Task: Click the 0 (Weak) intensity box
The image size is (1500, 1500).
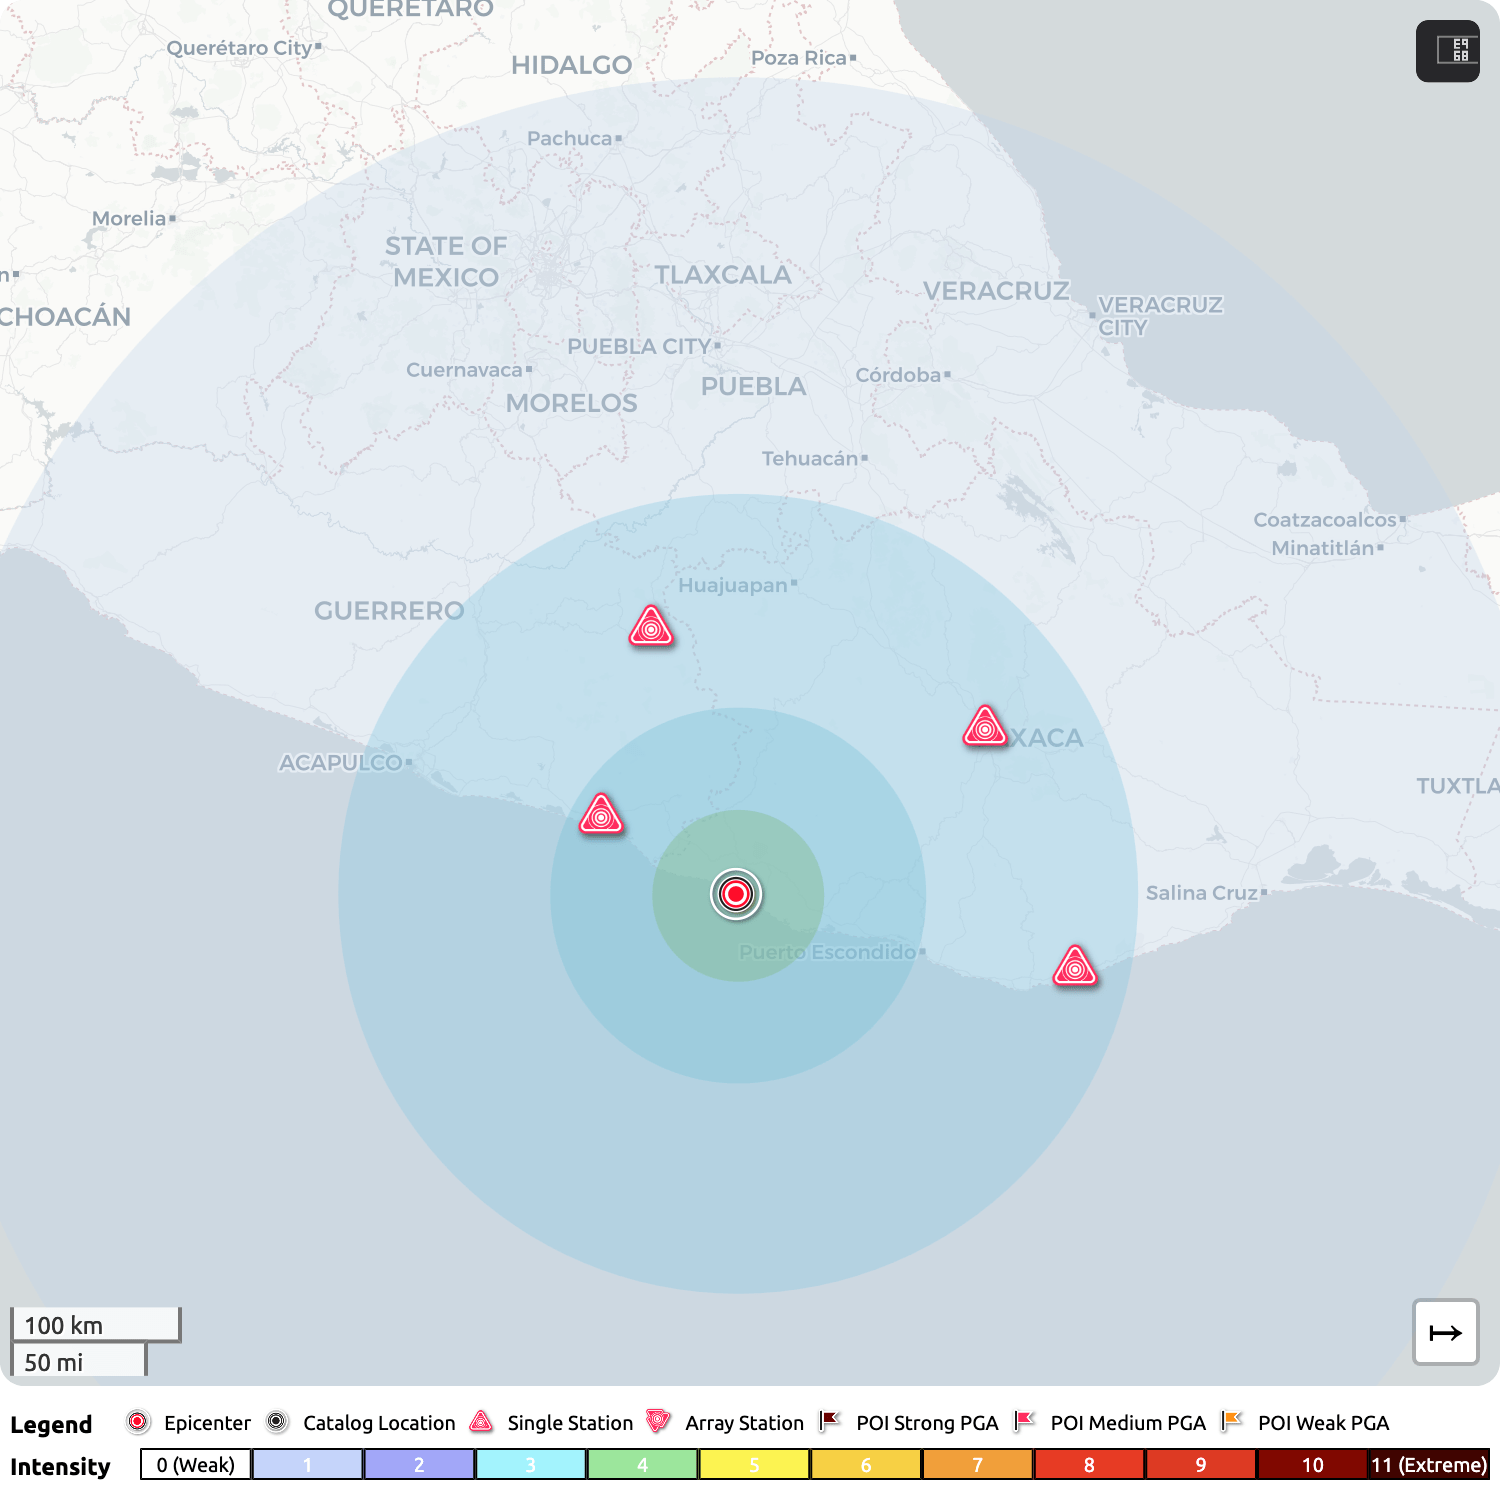Action: click(x=196, y=1465)
